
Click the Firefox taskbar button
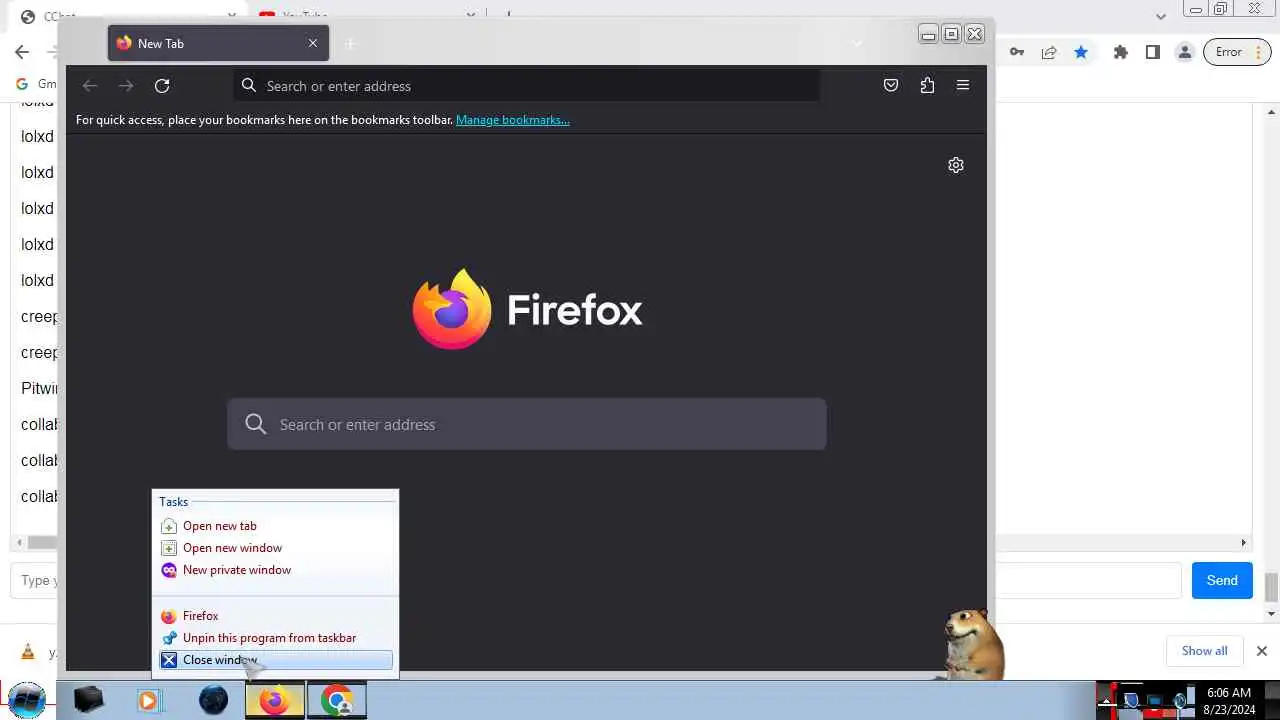coord(275,700)
